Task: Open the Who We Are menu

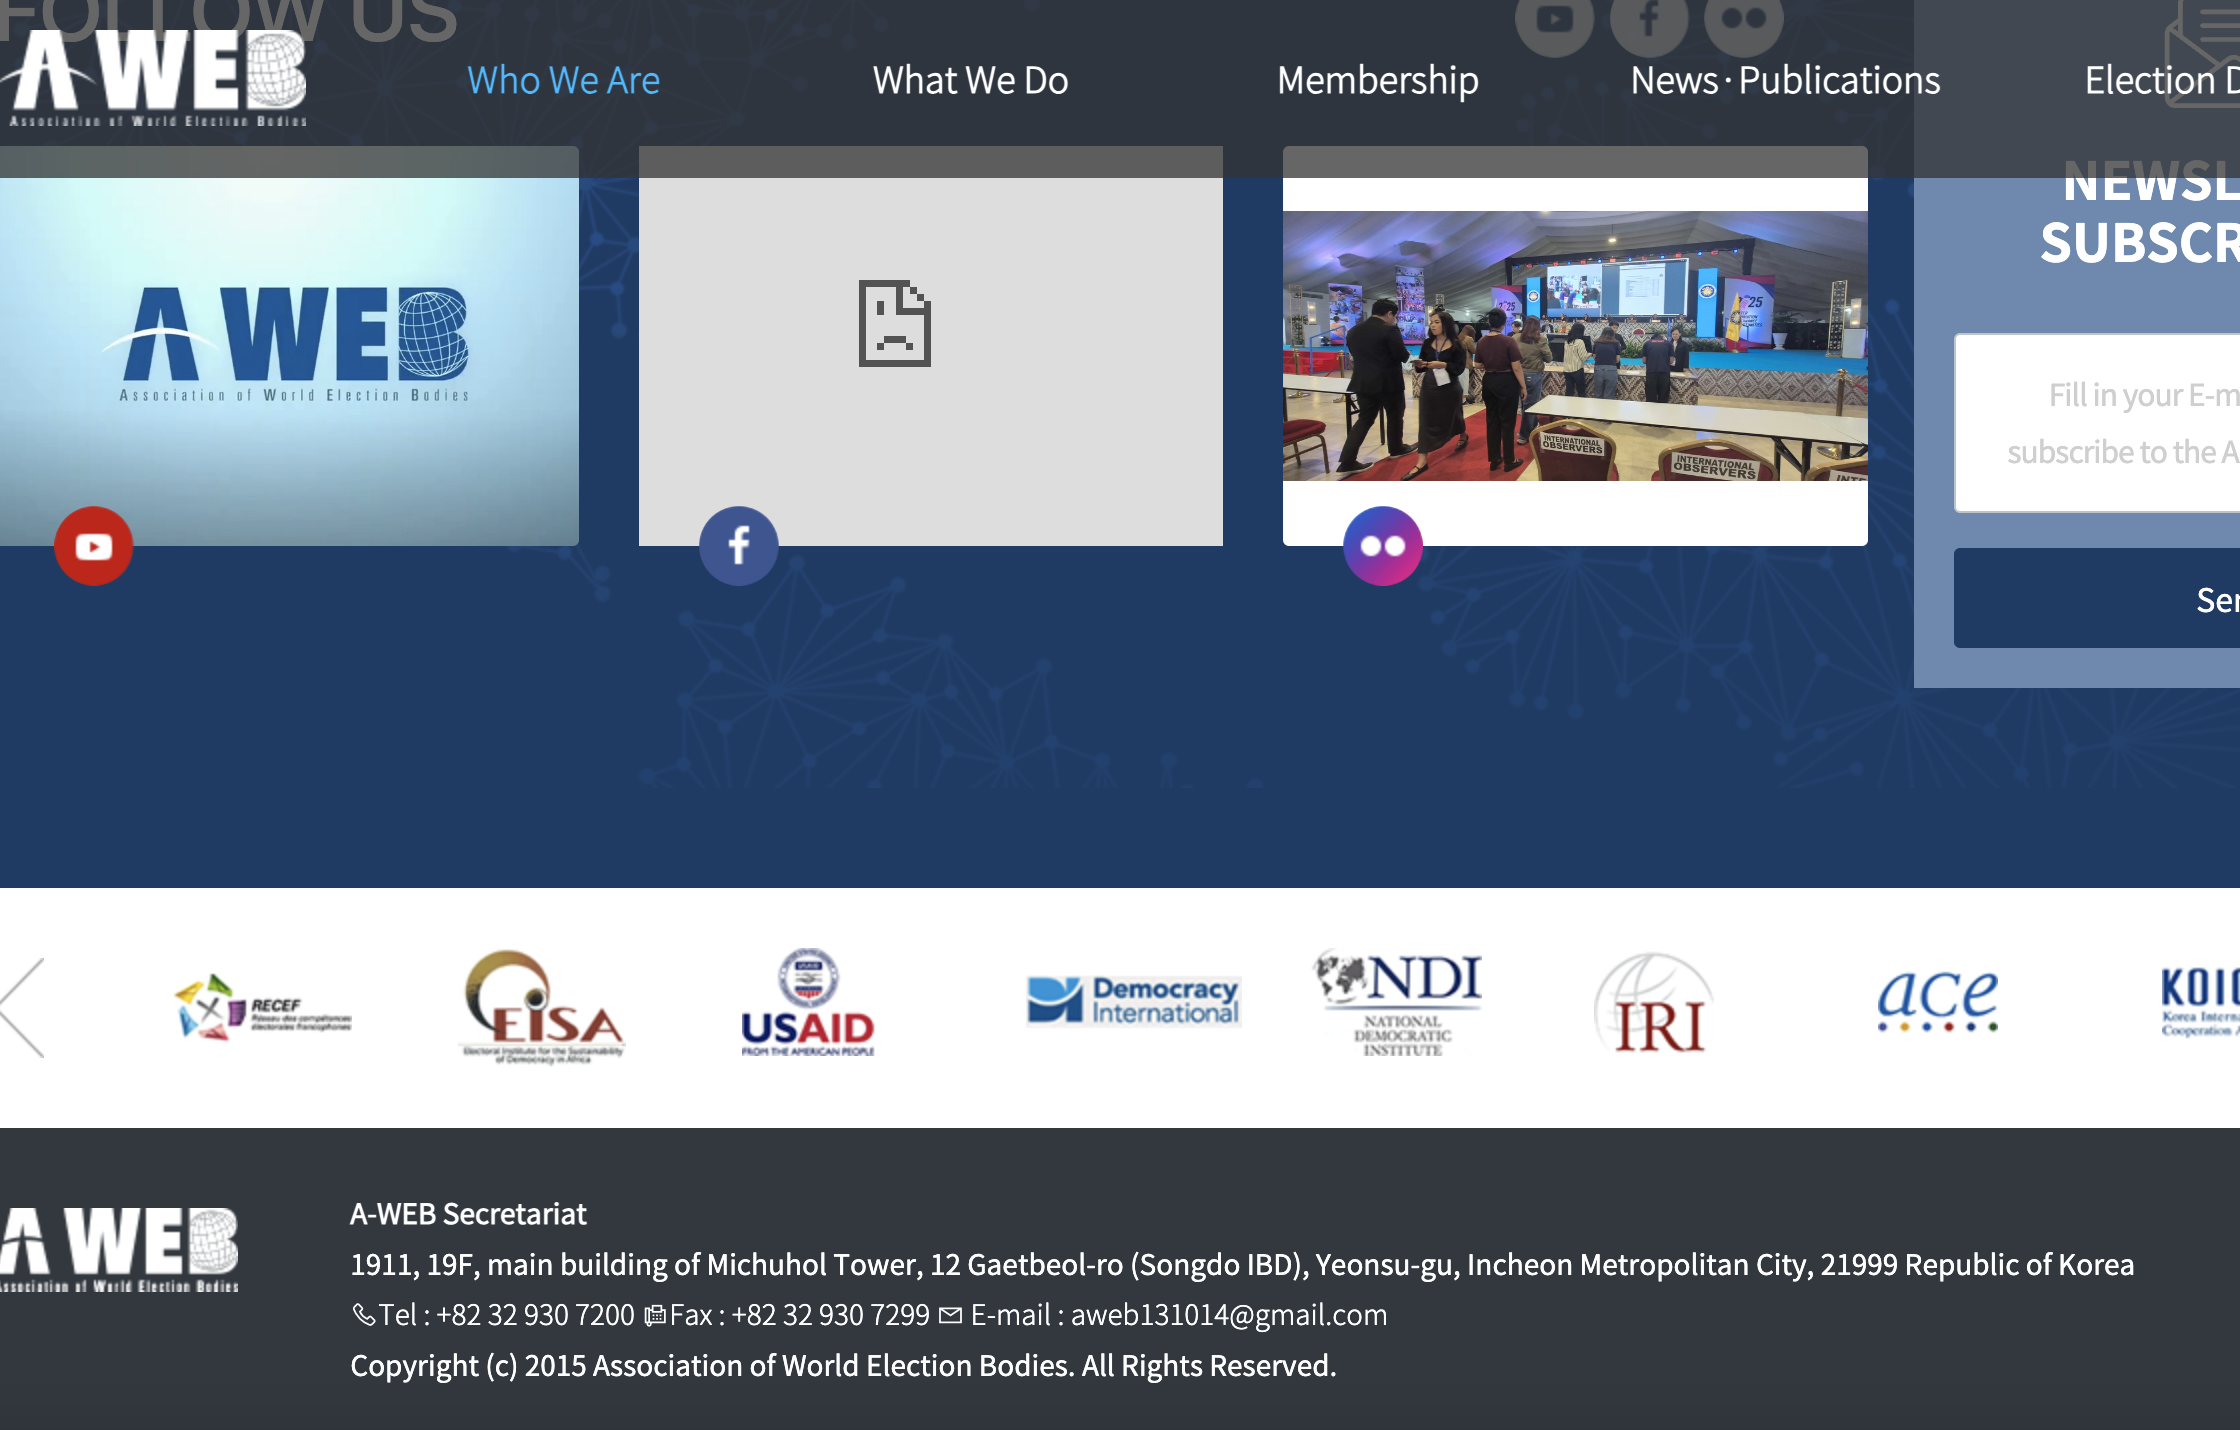Action: pyautogui.click(x=563, y=80)
